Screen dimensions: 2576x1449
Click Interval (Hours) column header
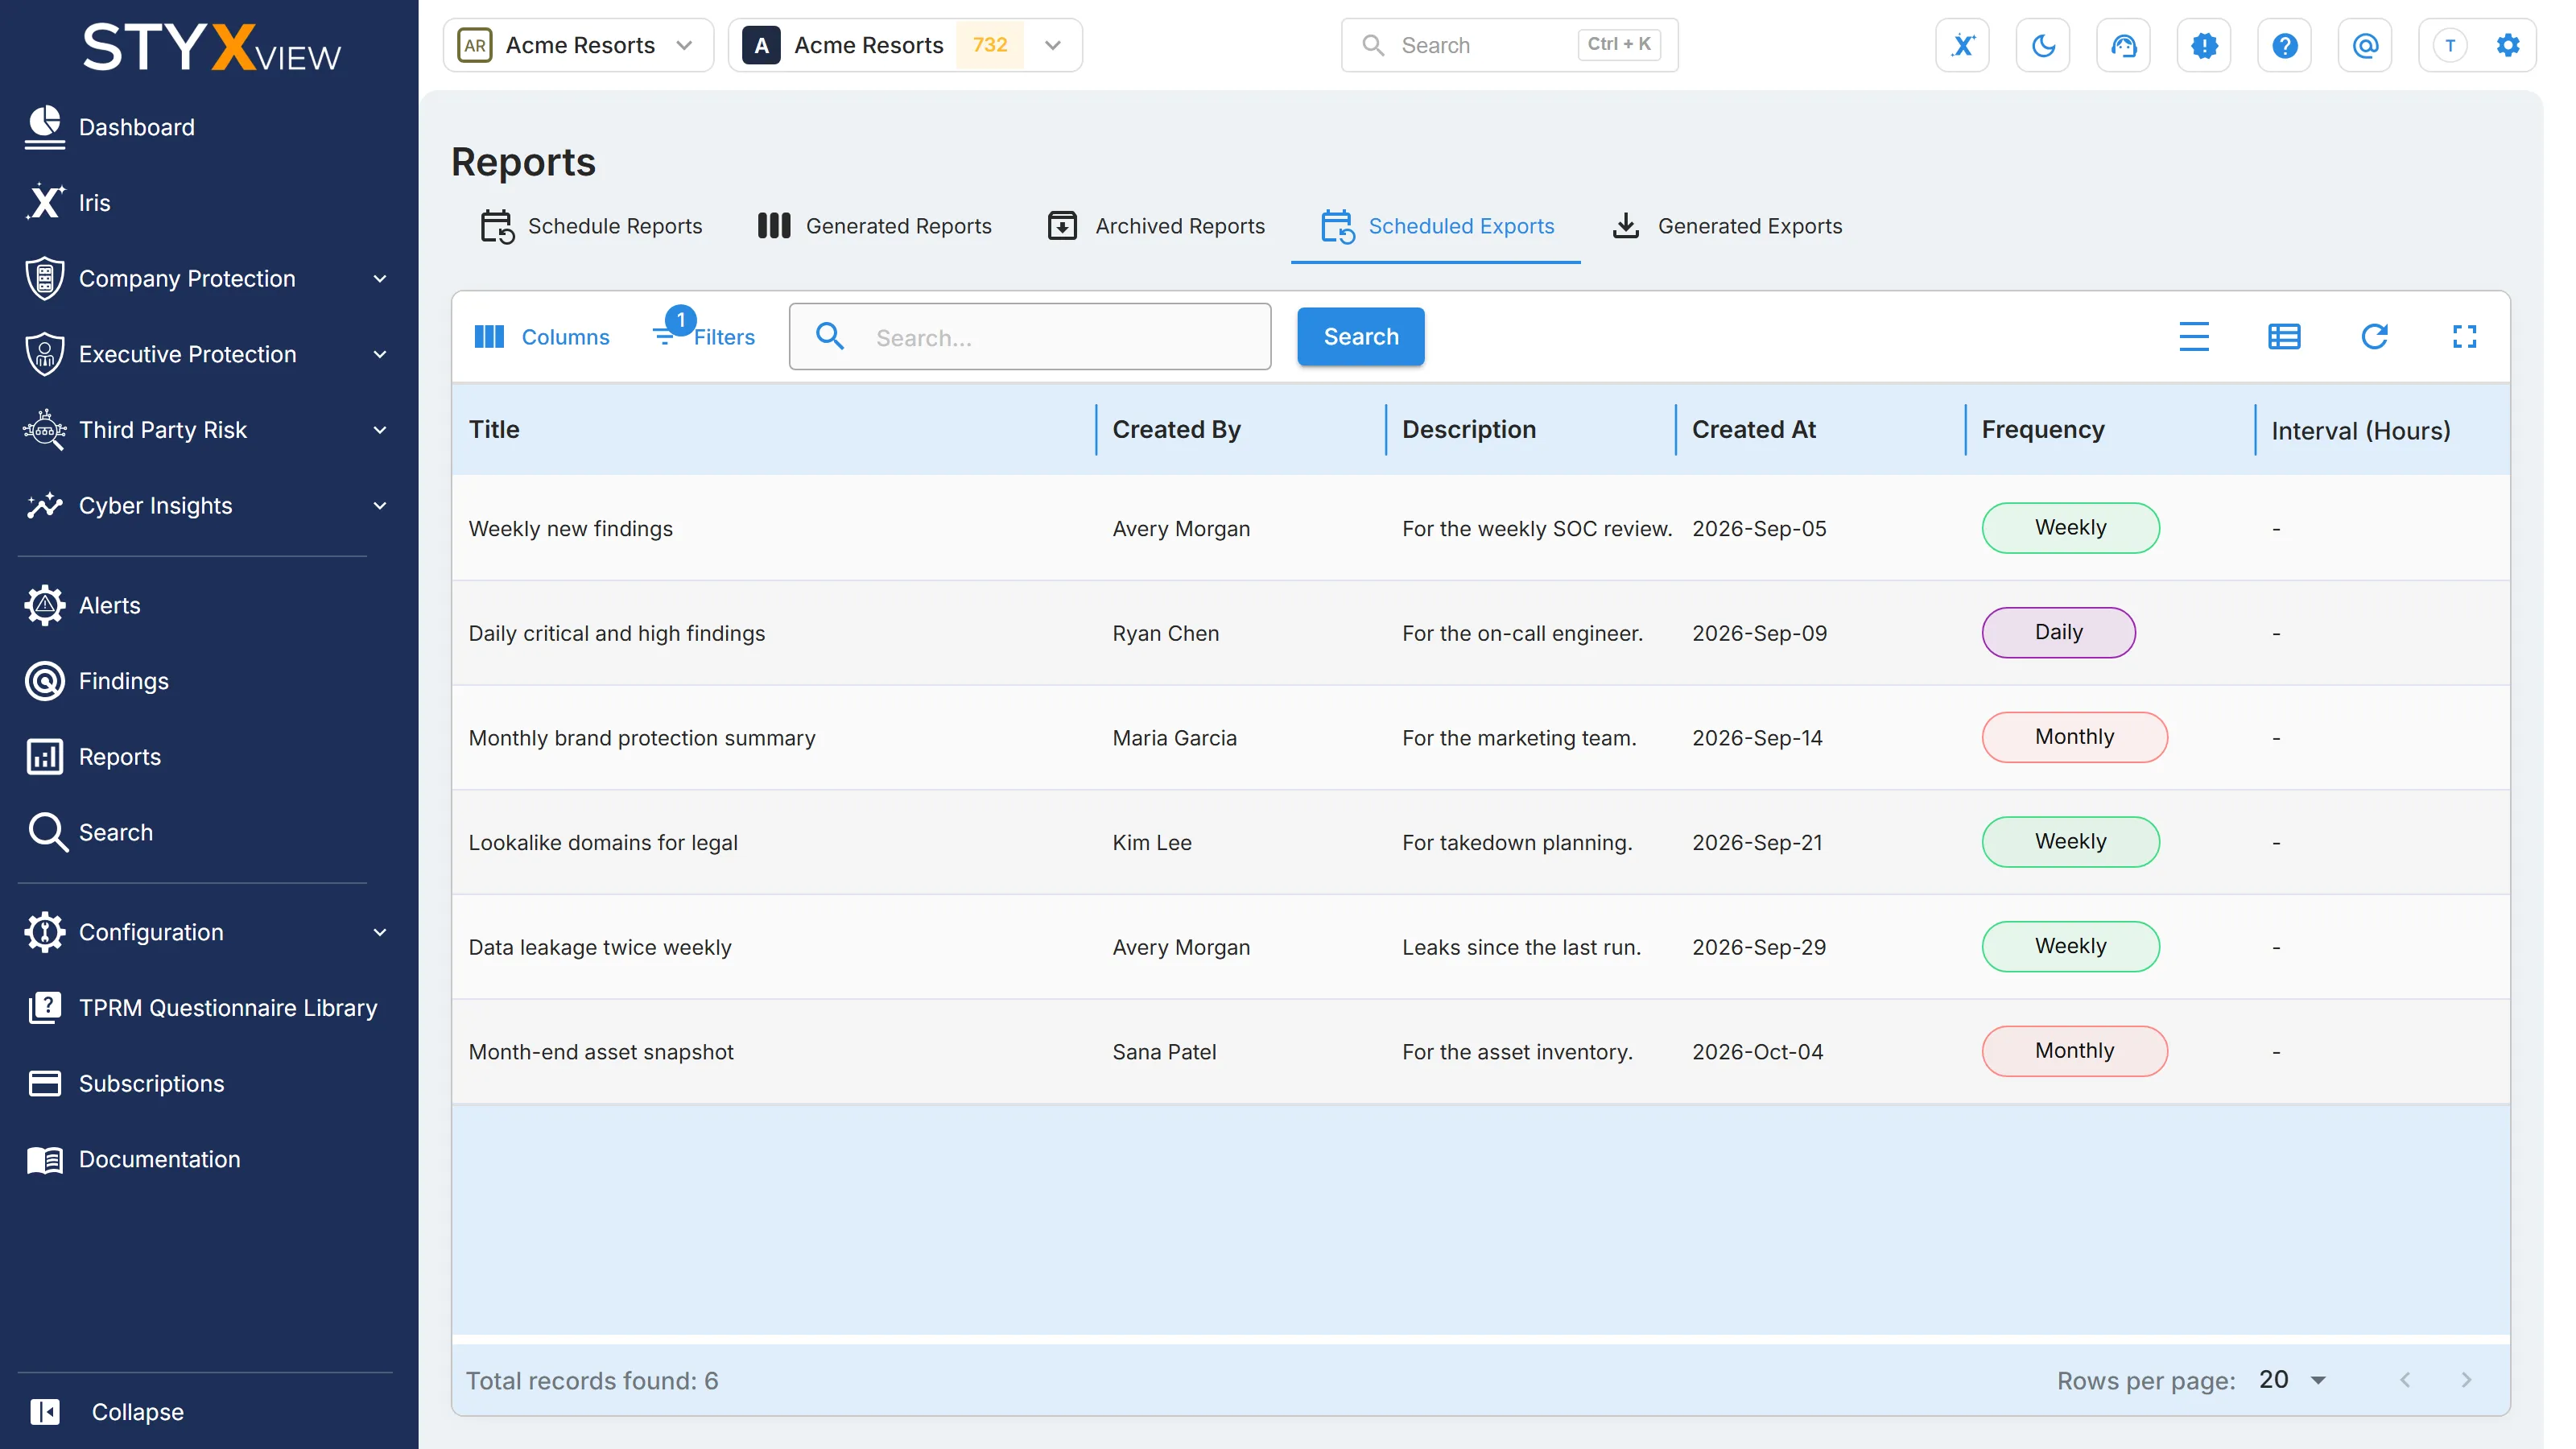click(x=2360, y=431)
